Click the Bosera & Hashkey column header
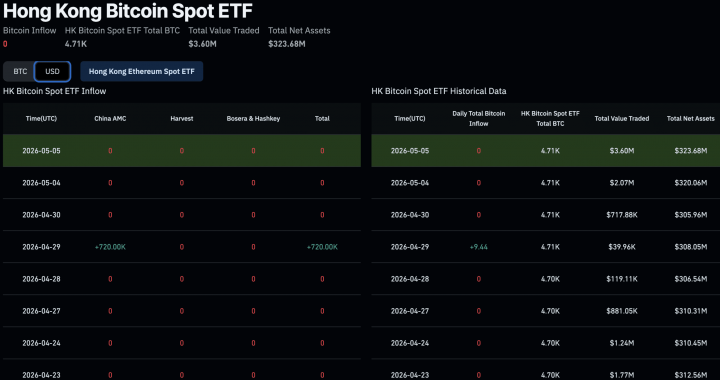Viewport: 720px width, 380px height. click(x=253, y=118)
